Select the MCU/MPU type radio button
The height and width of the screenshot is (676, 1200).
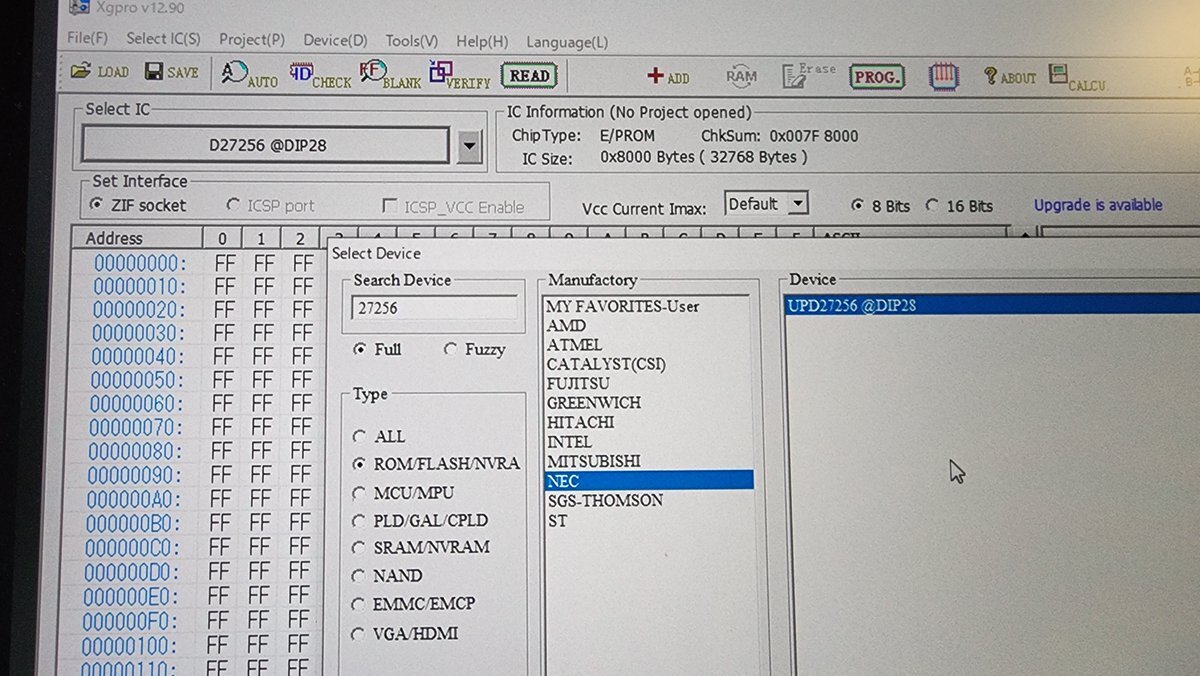pos(359,492)
